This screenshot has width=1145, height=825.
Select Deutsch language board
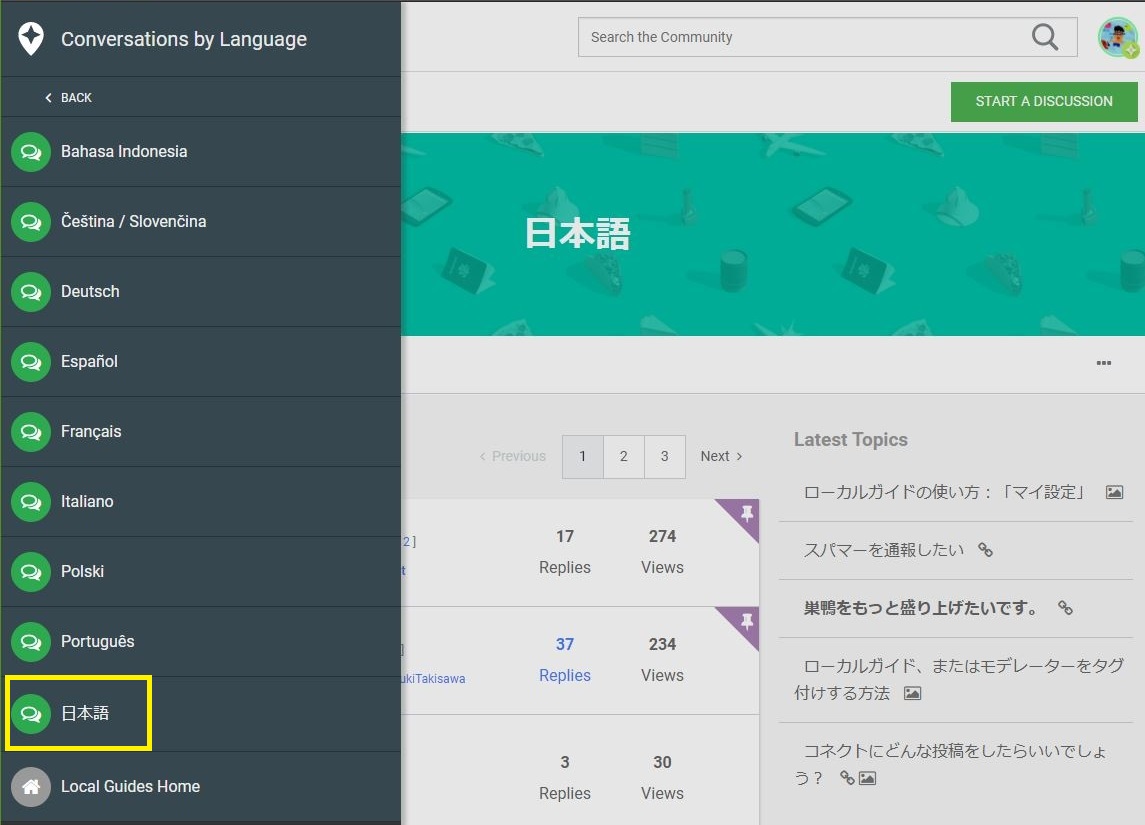point(201,292)
